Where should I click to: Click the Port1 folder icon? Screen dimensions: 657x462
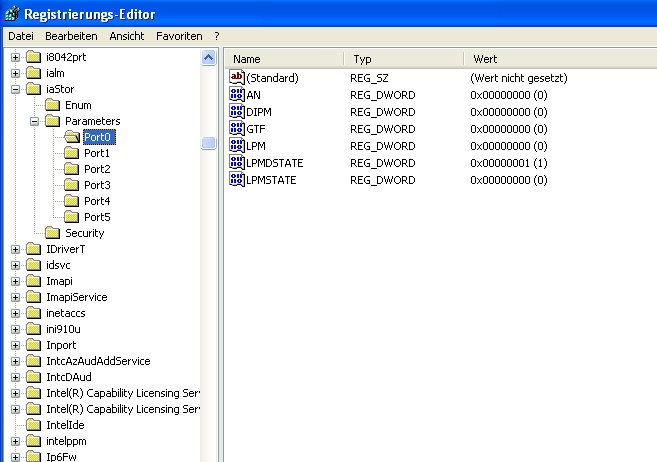tap(71, 153)
